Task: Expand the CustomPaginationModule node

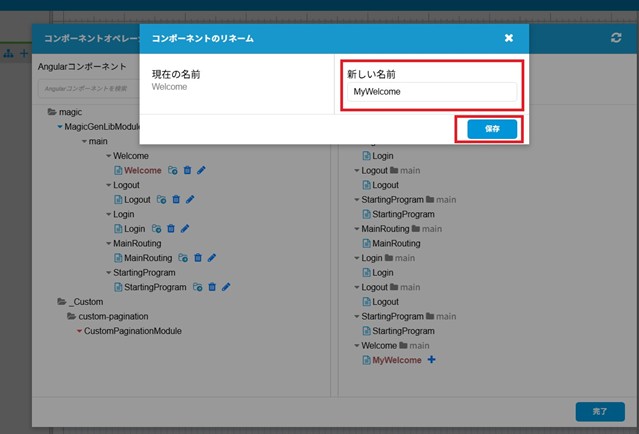Action: point(79,331)
